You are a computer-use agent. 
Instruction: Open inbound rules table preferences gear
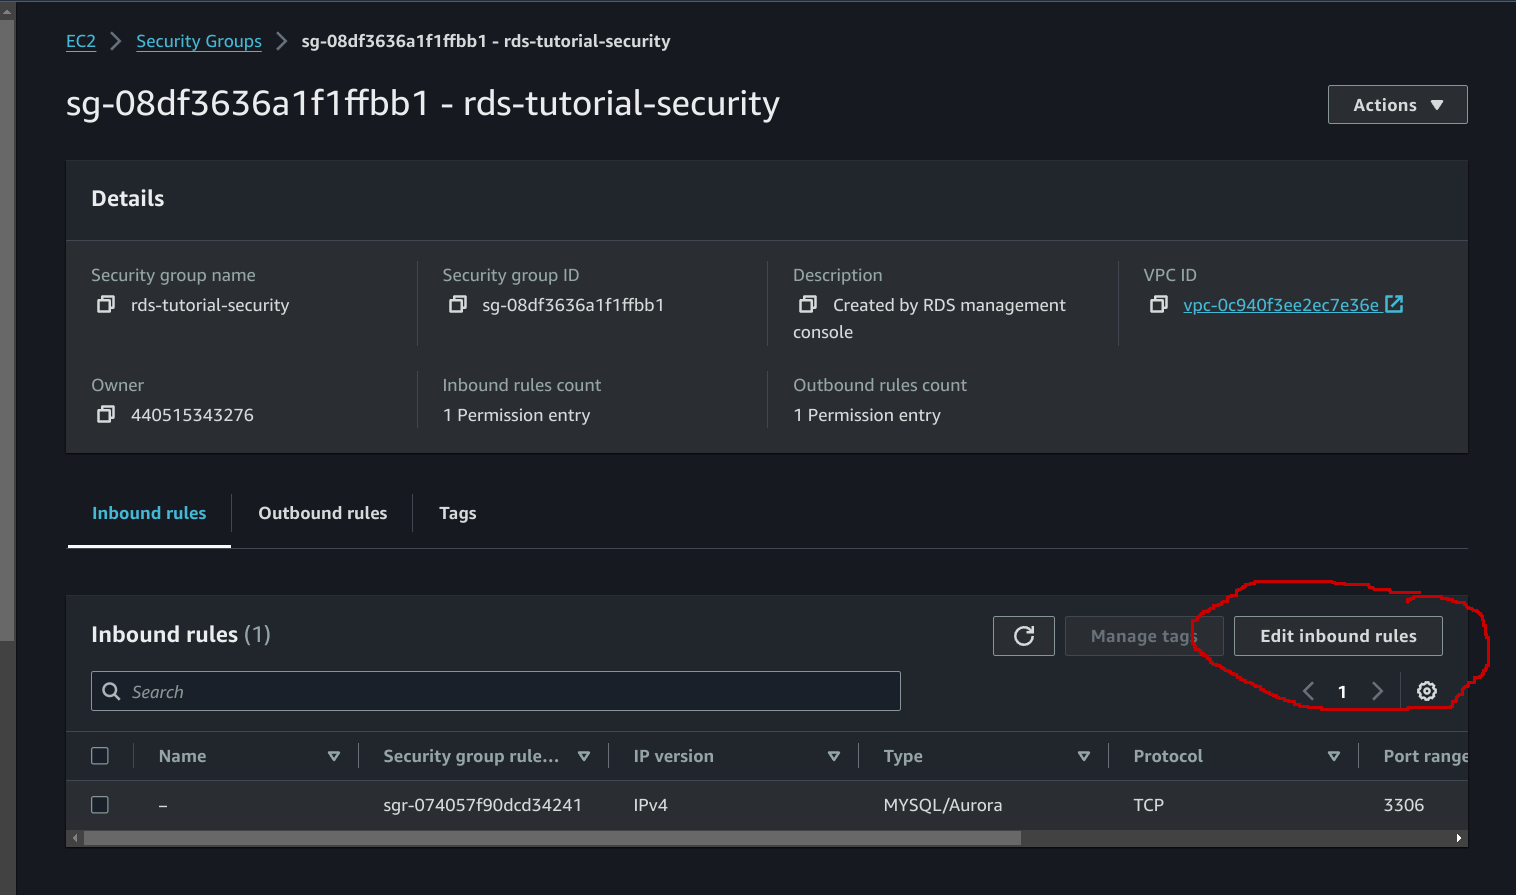(1427, 691)
